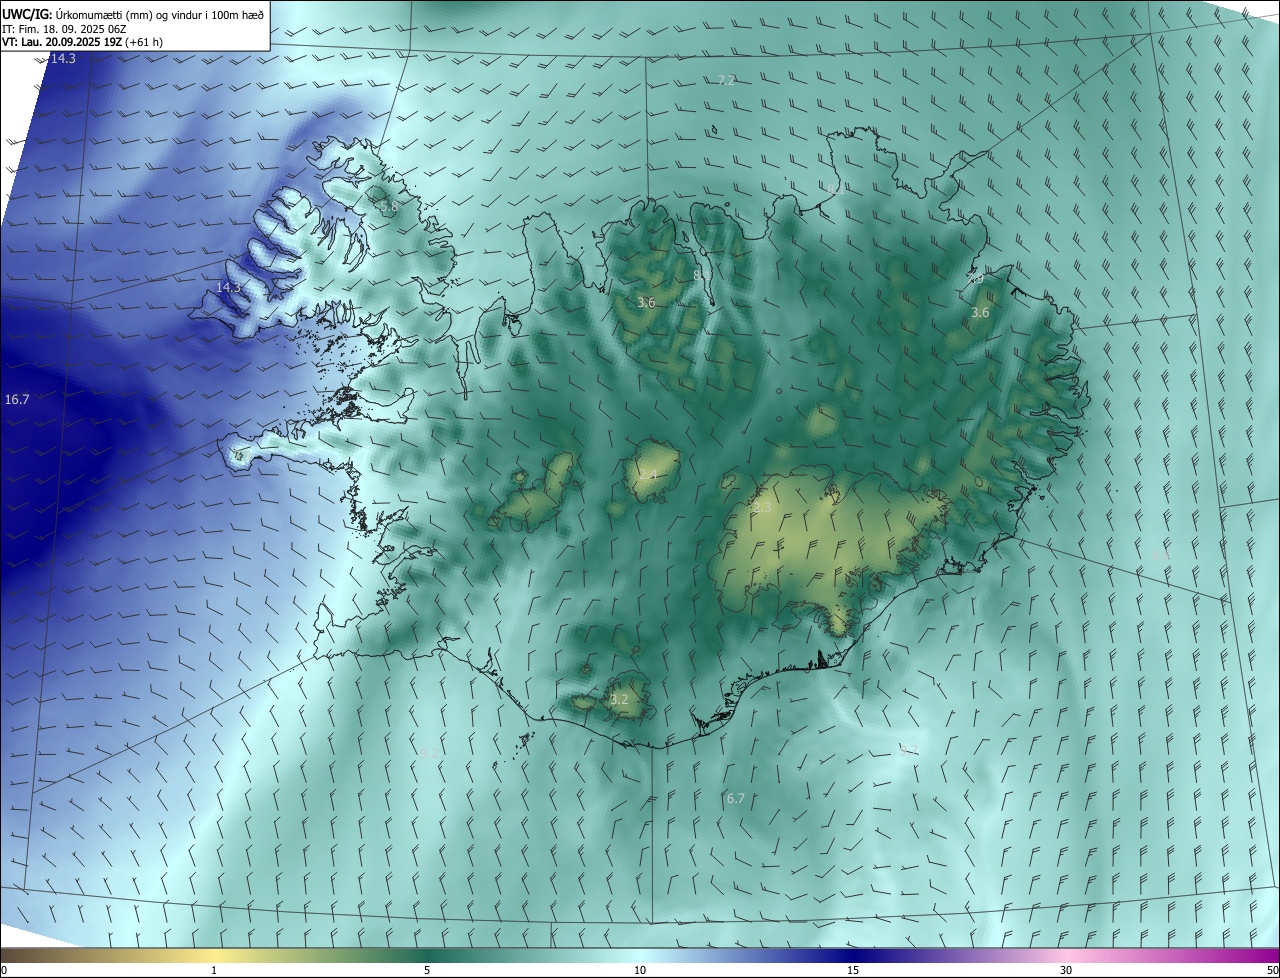Click the 14.3 value just below the title box
Screen dimensions: 1280x978
pyautogui.click(x=62, y=59)
